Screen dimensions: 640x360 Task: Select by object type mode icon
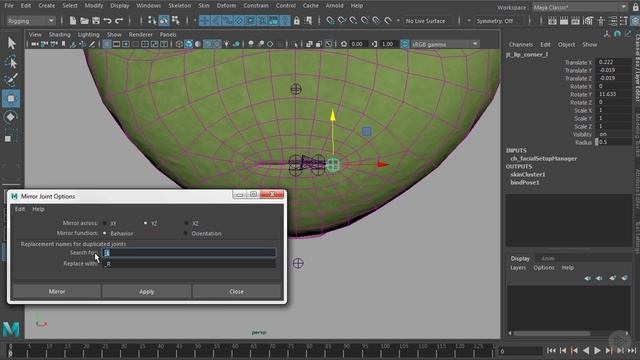click(x=164, y=20)
